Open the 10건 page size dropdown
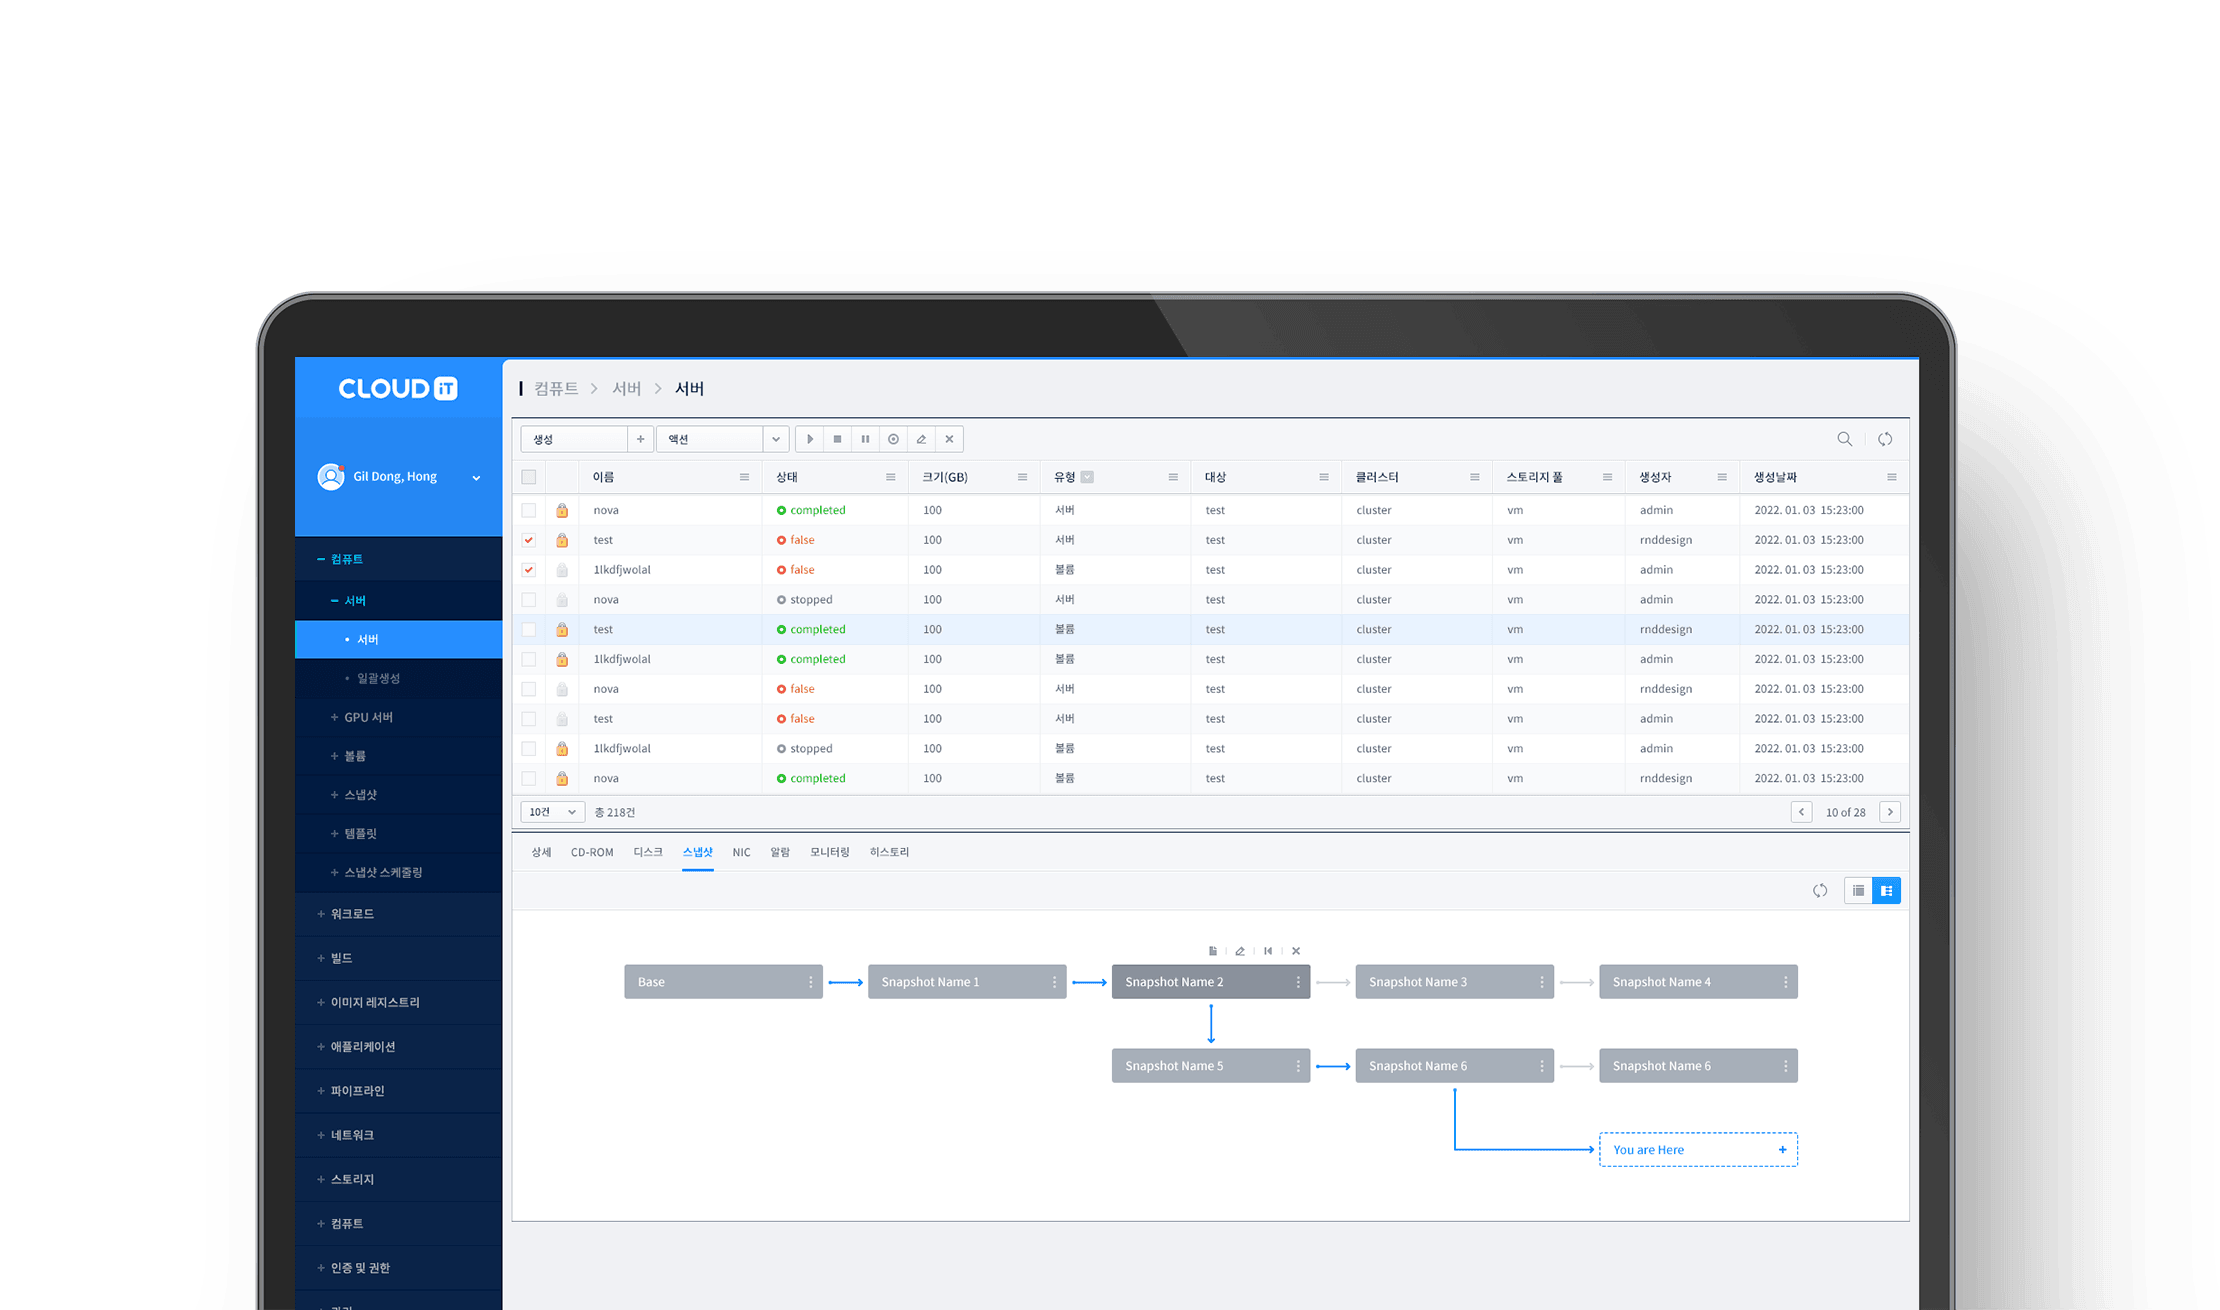The height and width of the screenshot is (1310, 2220). (552, 812)
